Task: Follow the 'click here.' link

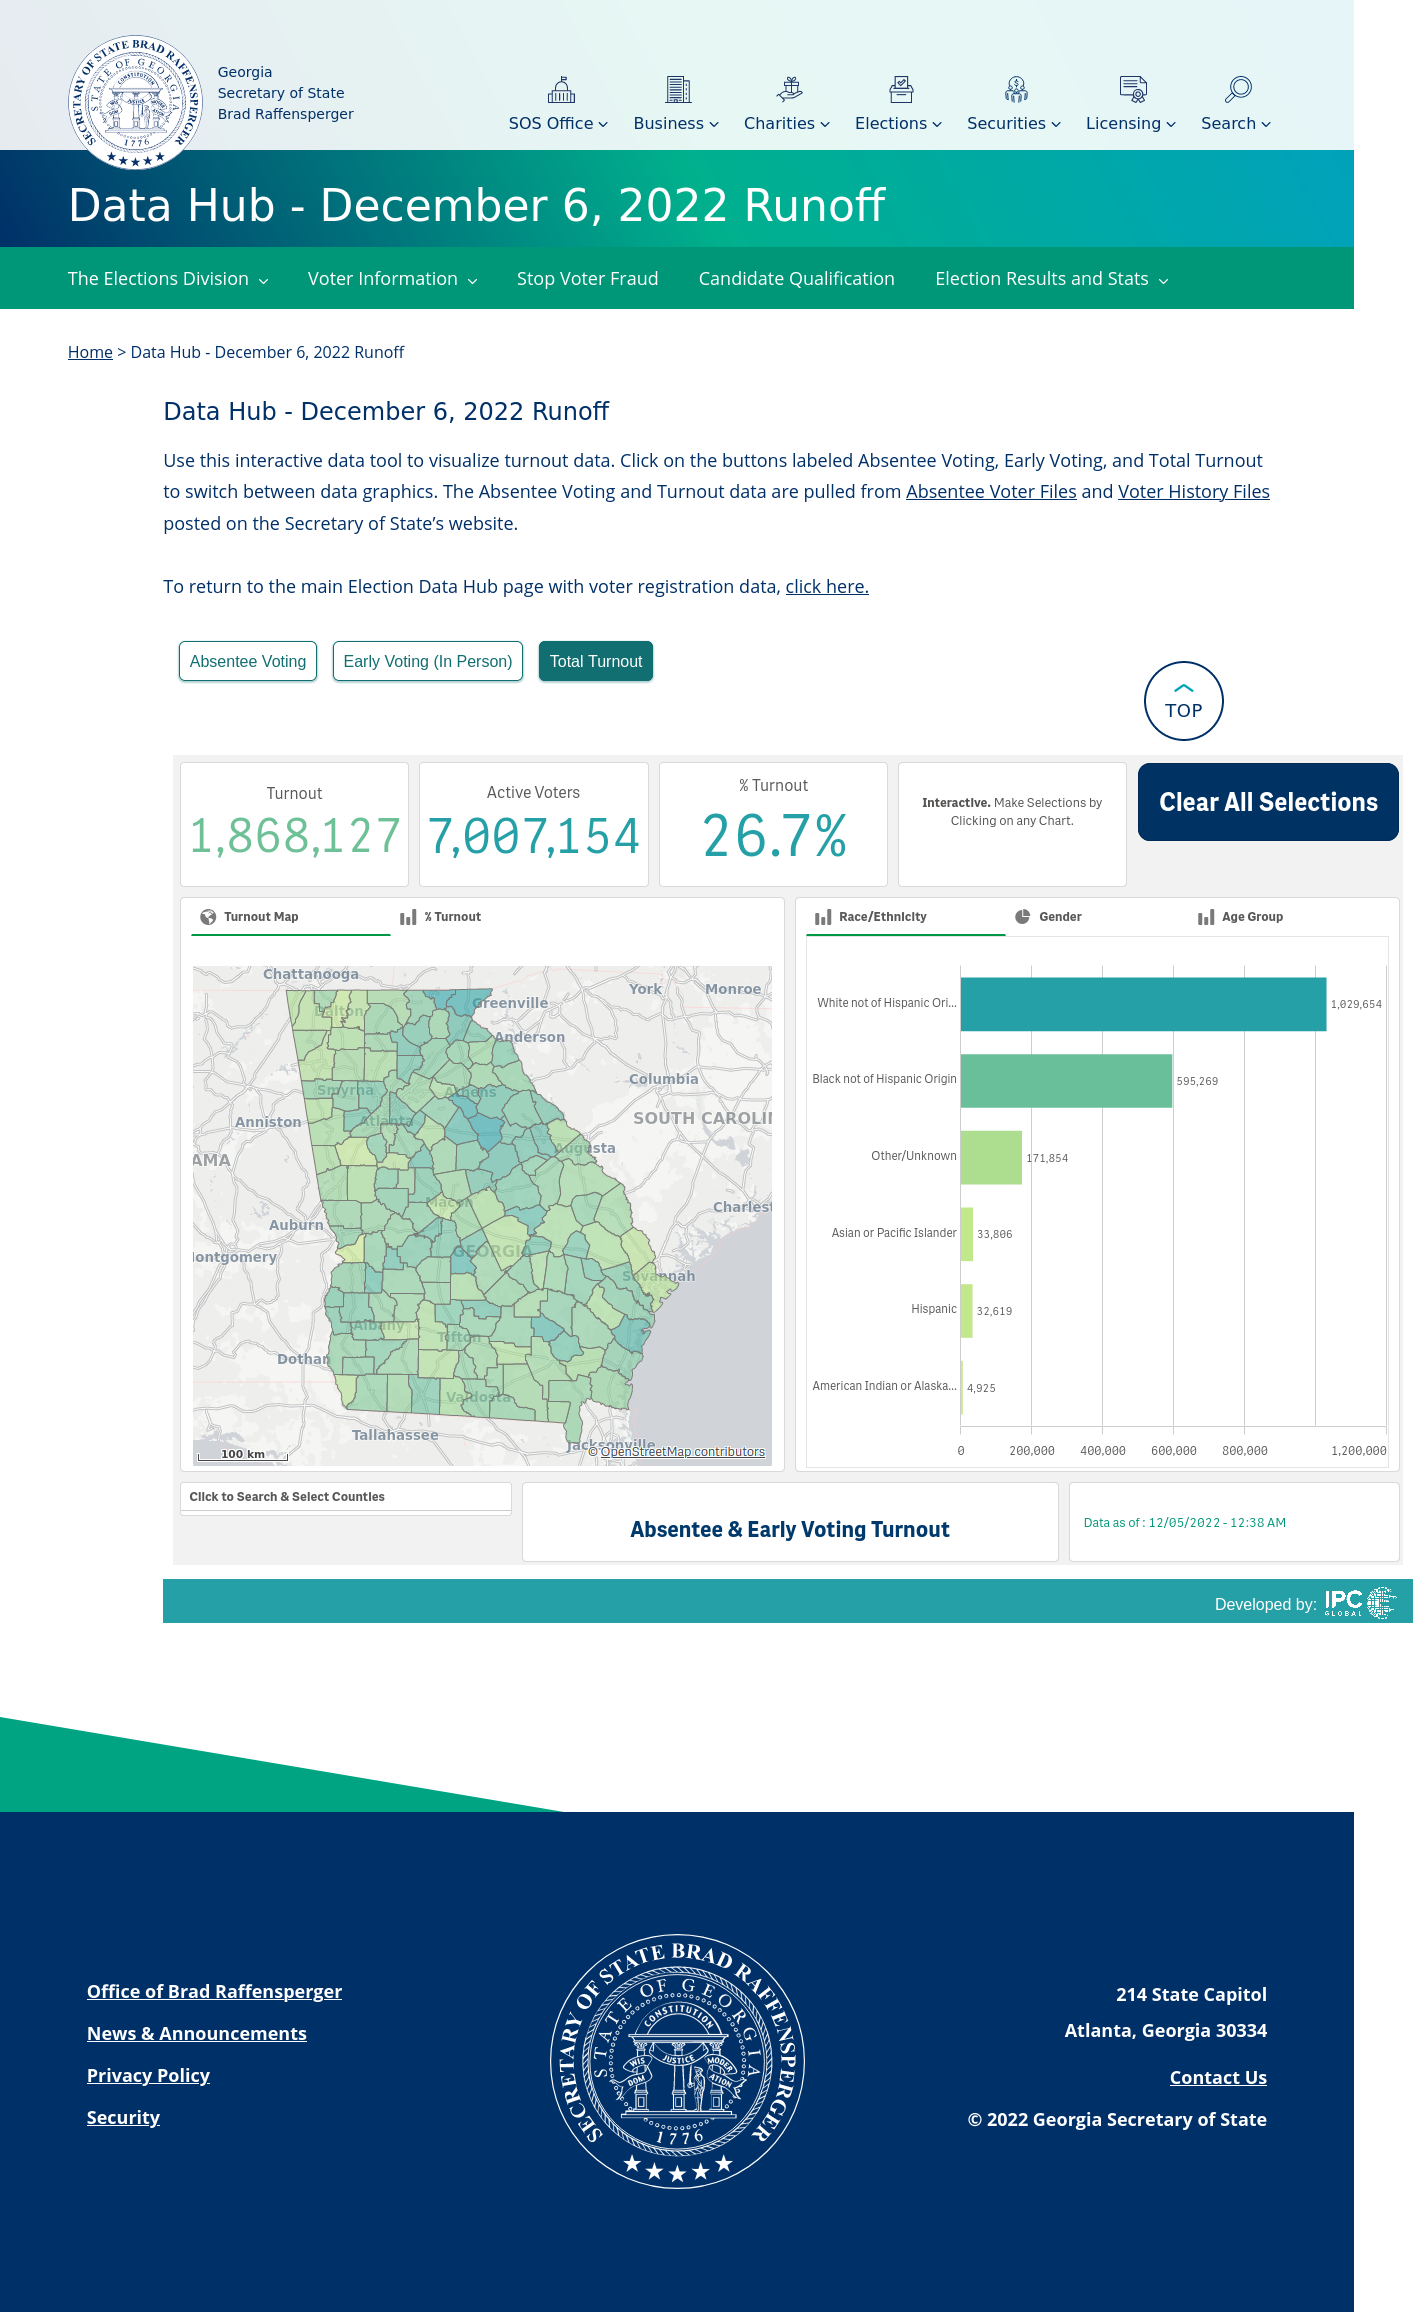Action: [x=827, y=586]
